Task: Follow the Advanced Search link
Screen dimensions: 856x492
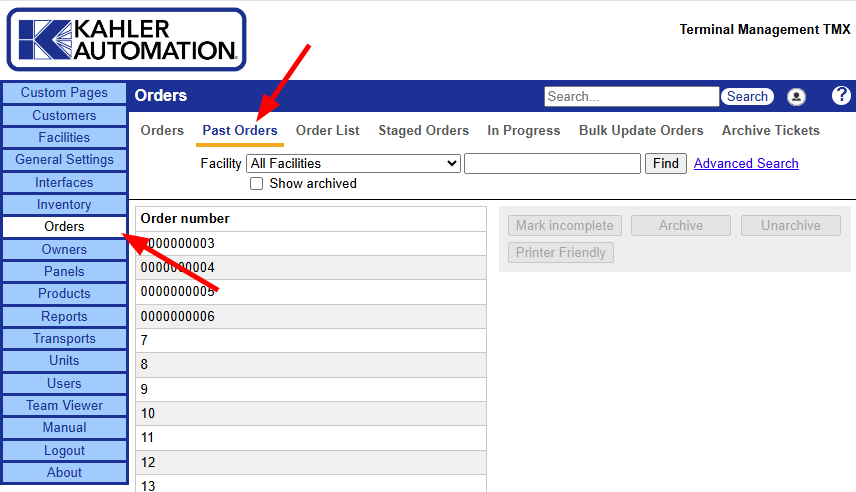Action: click(x=746, y=163)
